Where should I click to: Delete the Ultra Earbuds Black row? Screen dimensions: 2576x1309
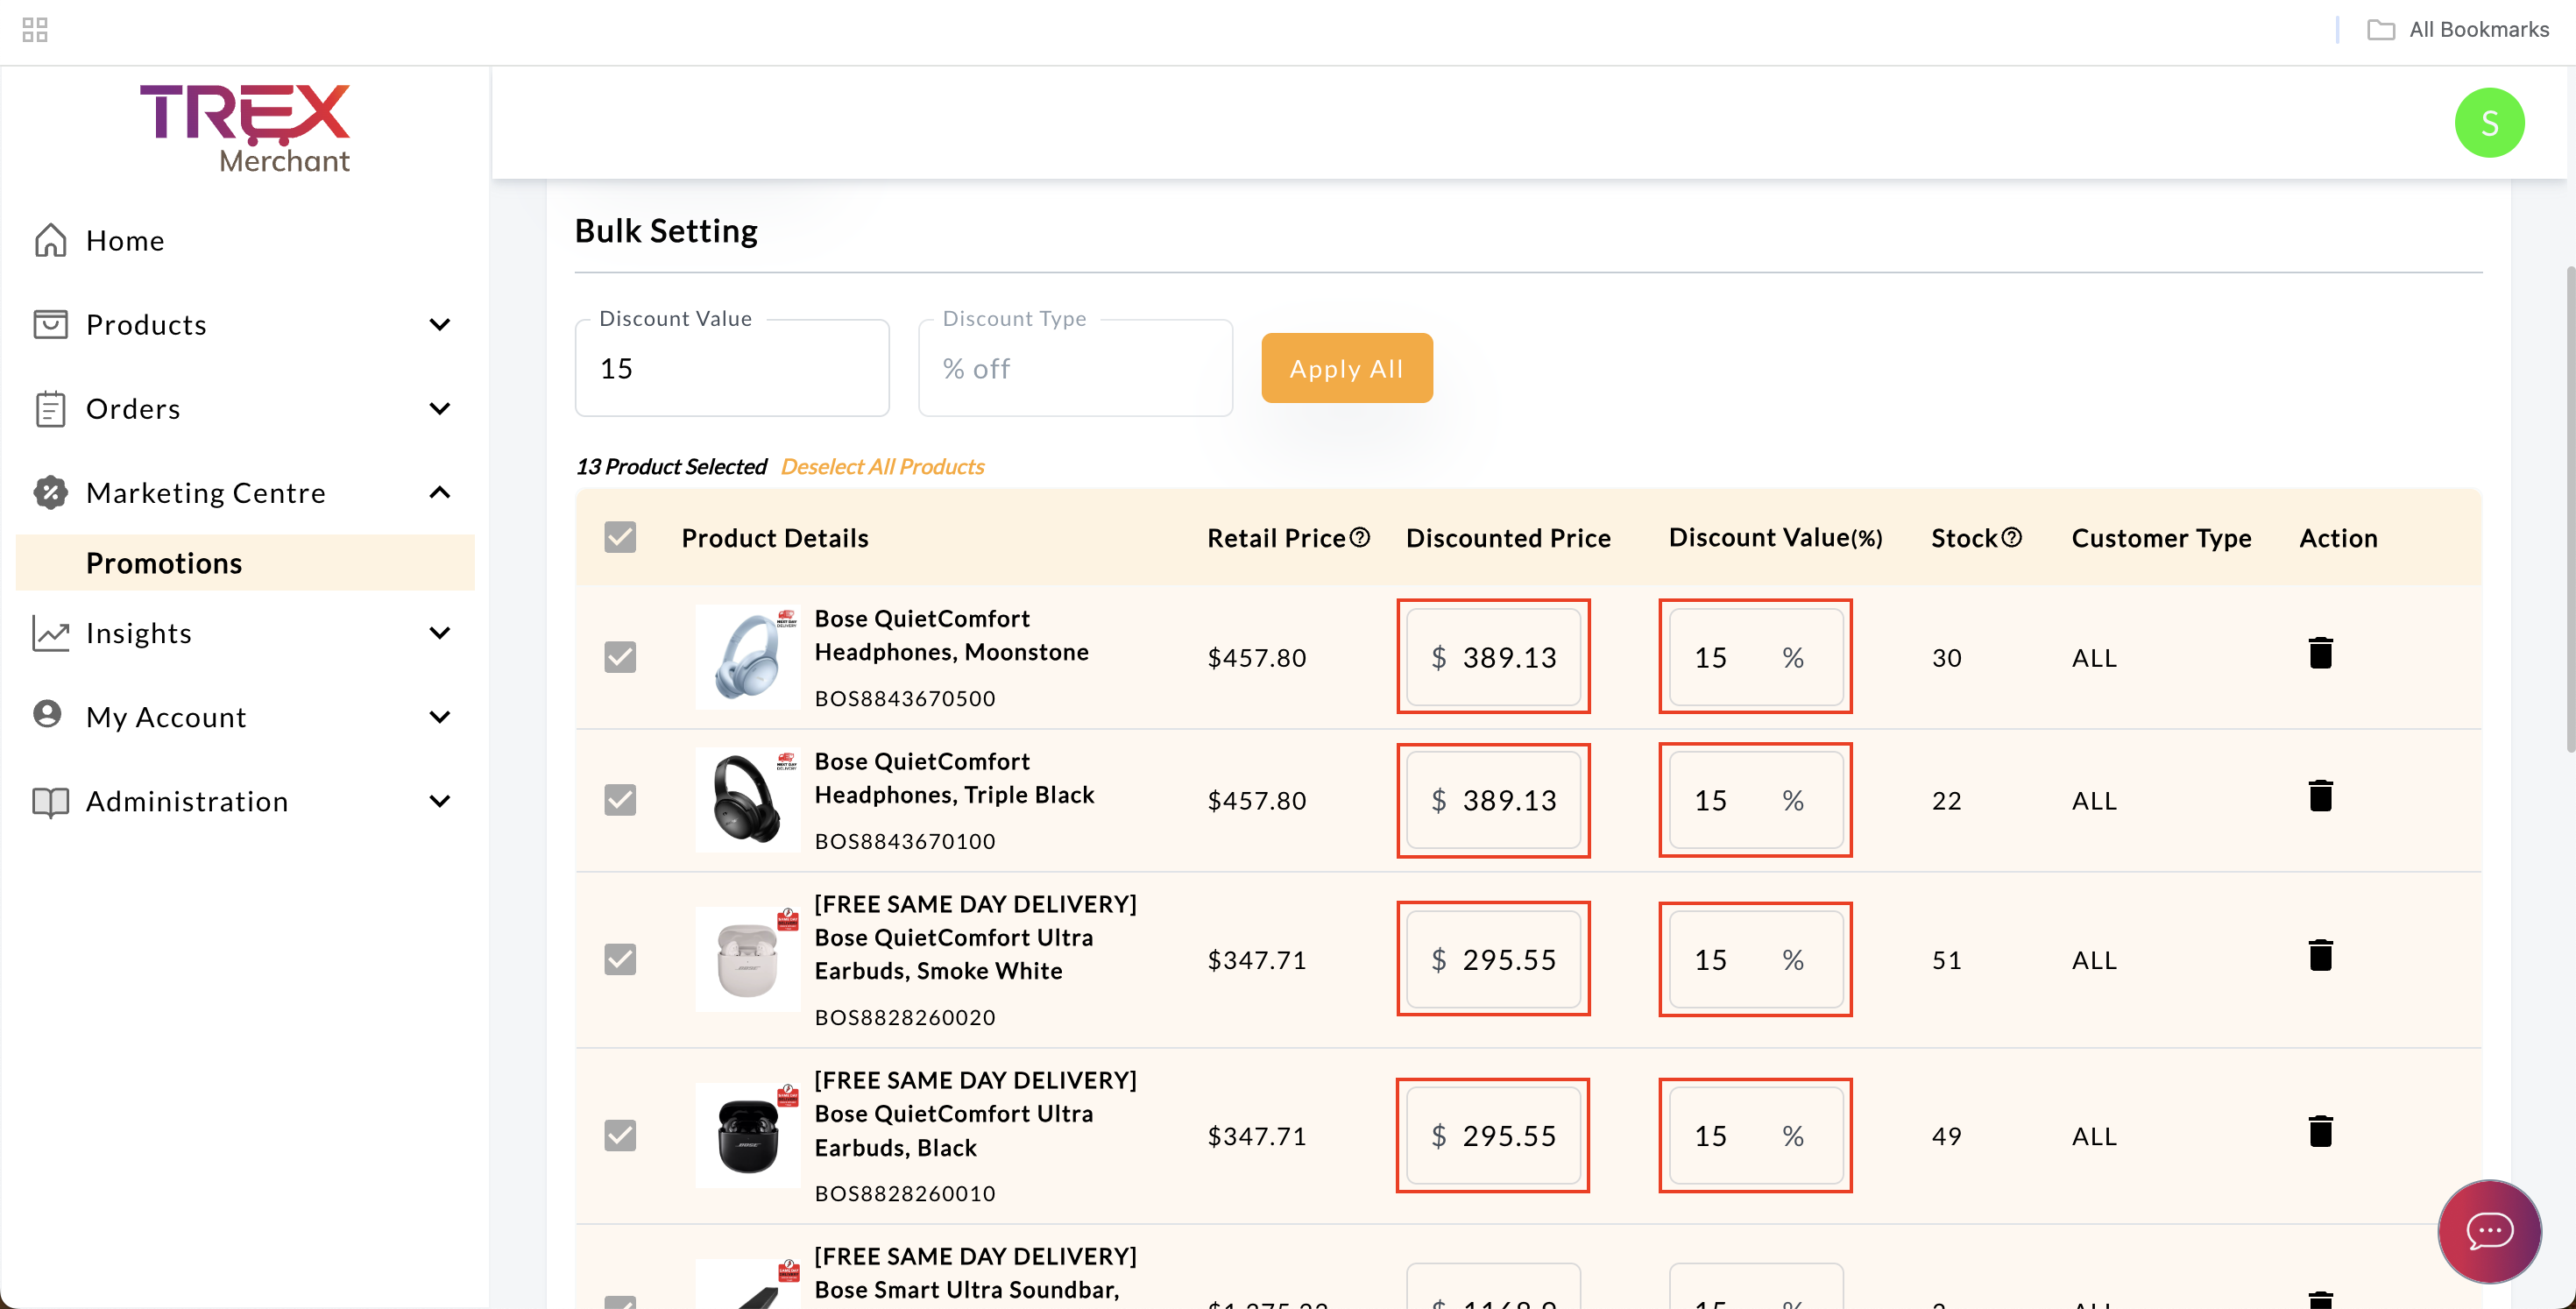2320,1131
